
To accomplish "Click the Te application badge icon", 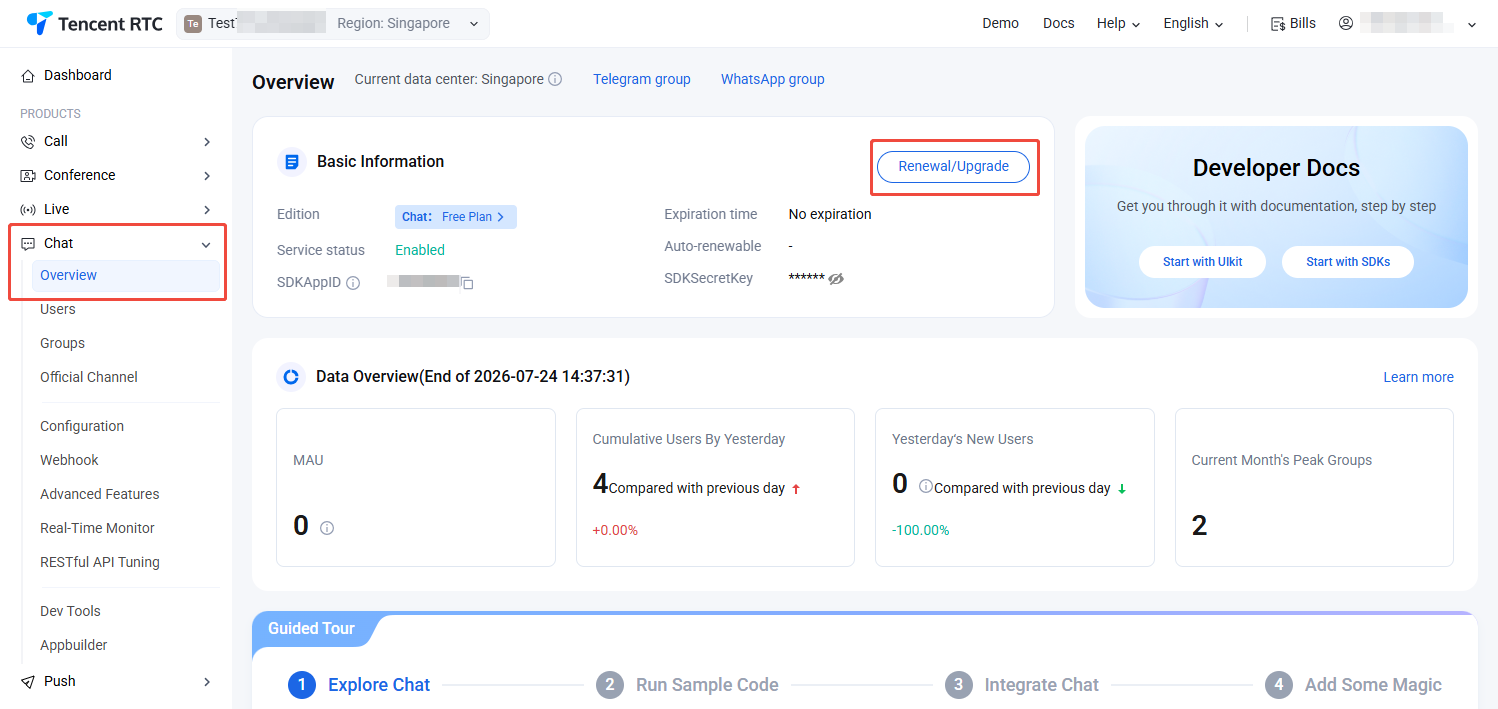I will 193,24.
